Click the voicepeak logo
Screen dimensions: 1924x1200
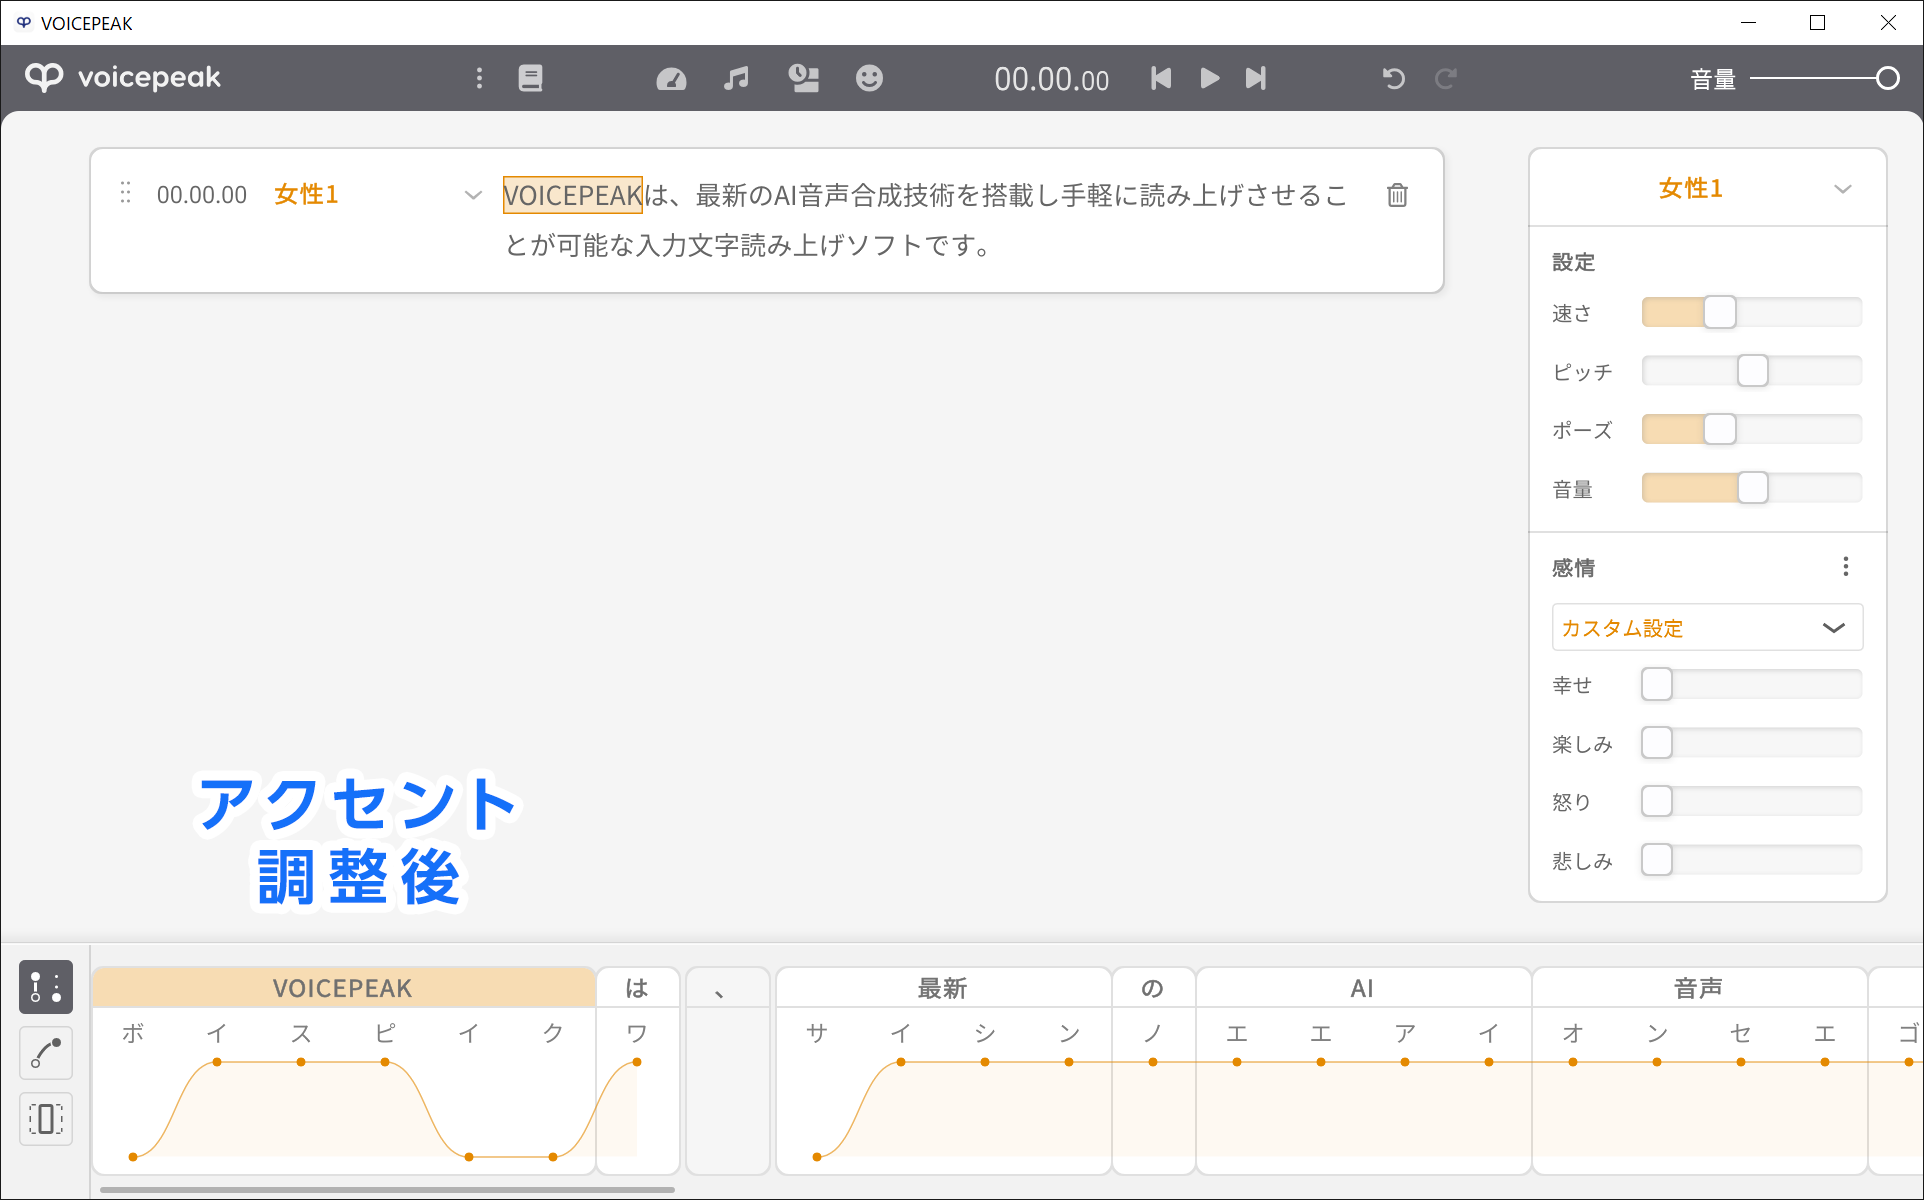tap(122, 77)
